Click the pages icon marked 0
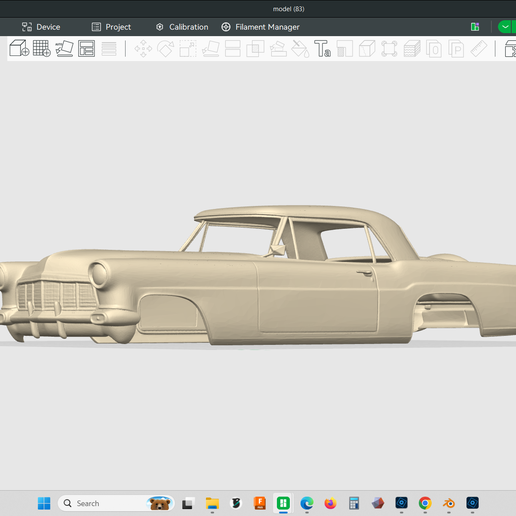The height and width of the screenshot is (516, 516). (434, 49)
